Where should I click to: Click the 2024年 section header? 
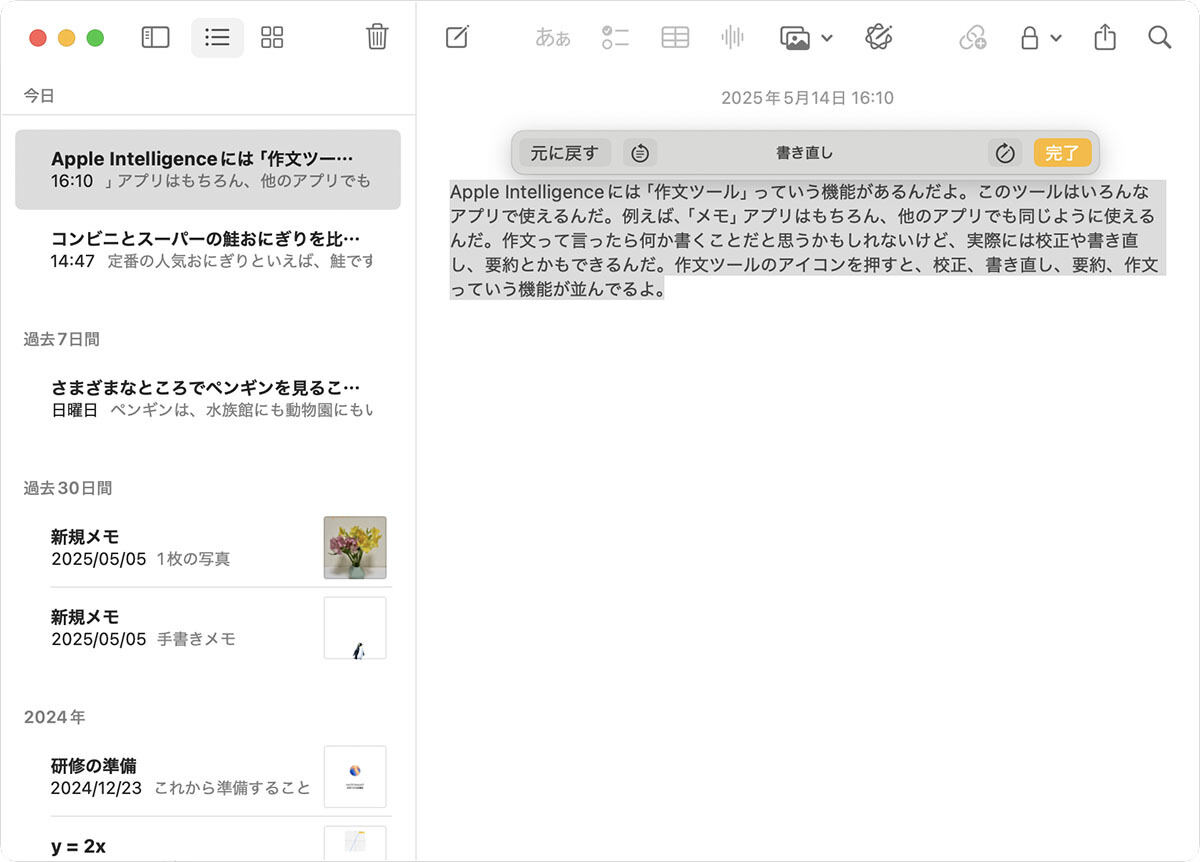[55, 717]
